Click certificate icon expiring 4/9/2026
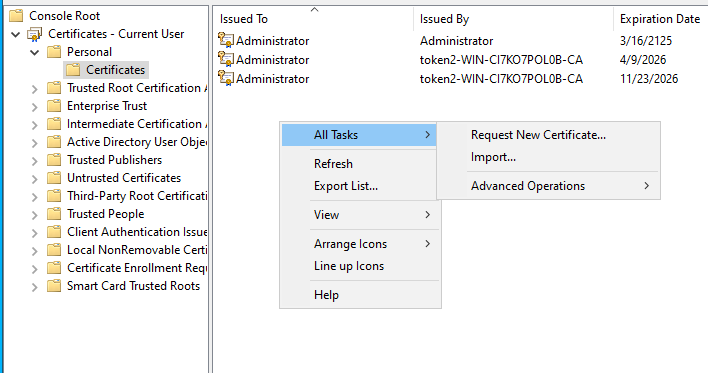This screenshot has height=373, width=708. [x=226, y=59]
